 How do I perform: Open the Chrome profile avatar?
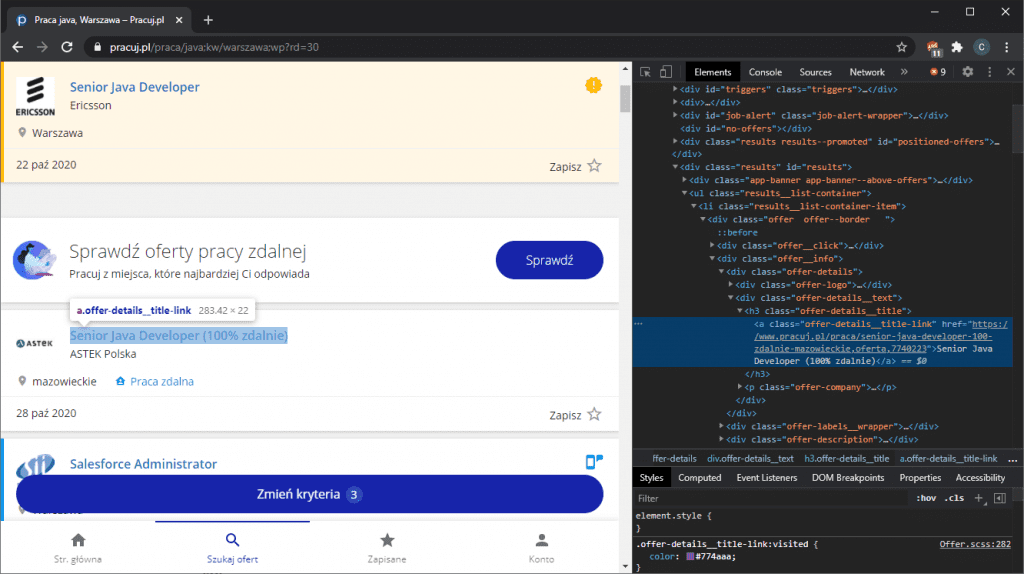[981, 47]
